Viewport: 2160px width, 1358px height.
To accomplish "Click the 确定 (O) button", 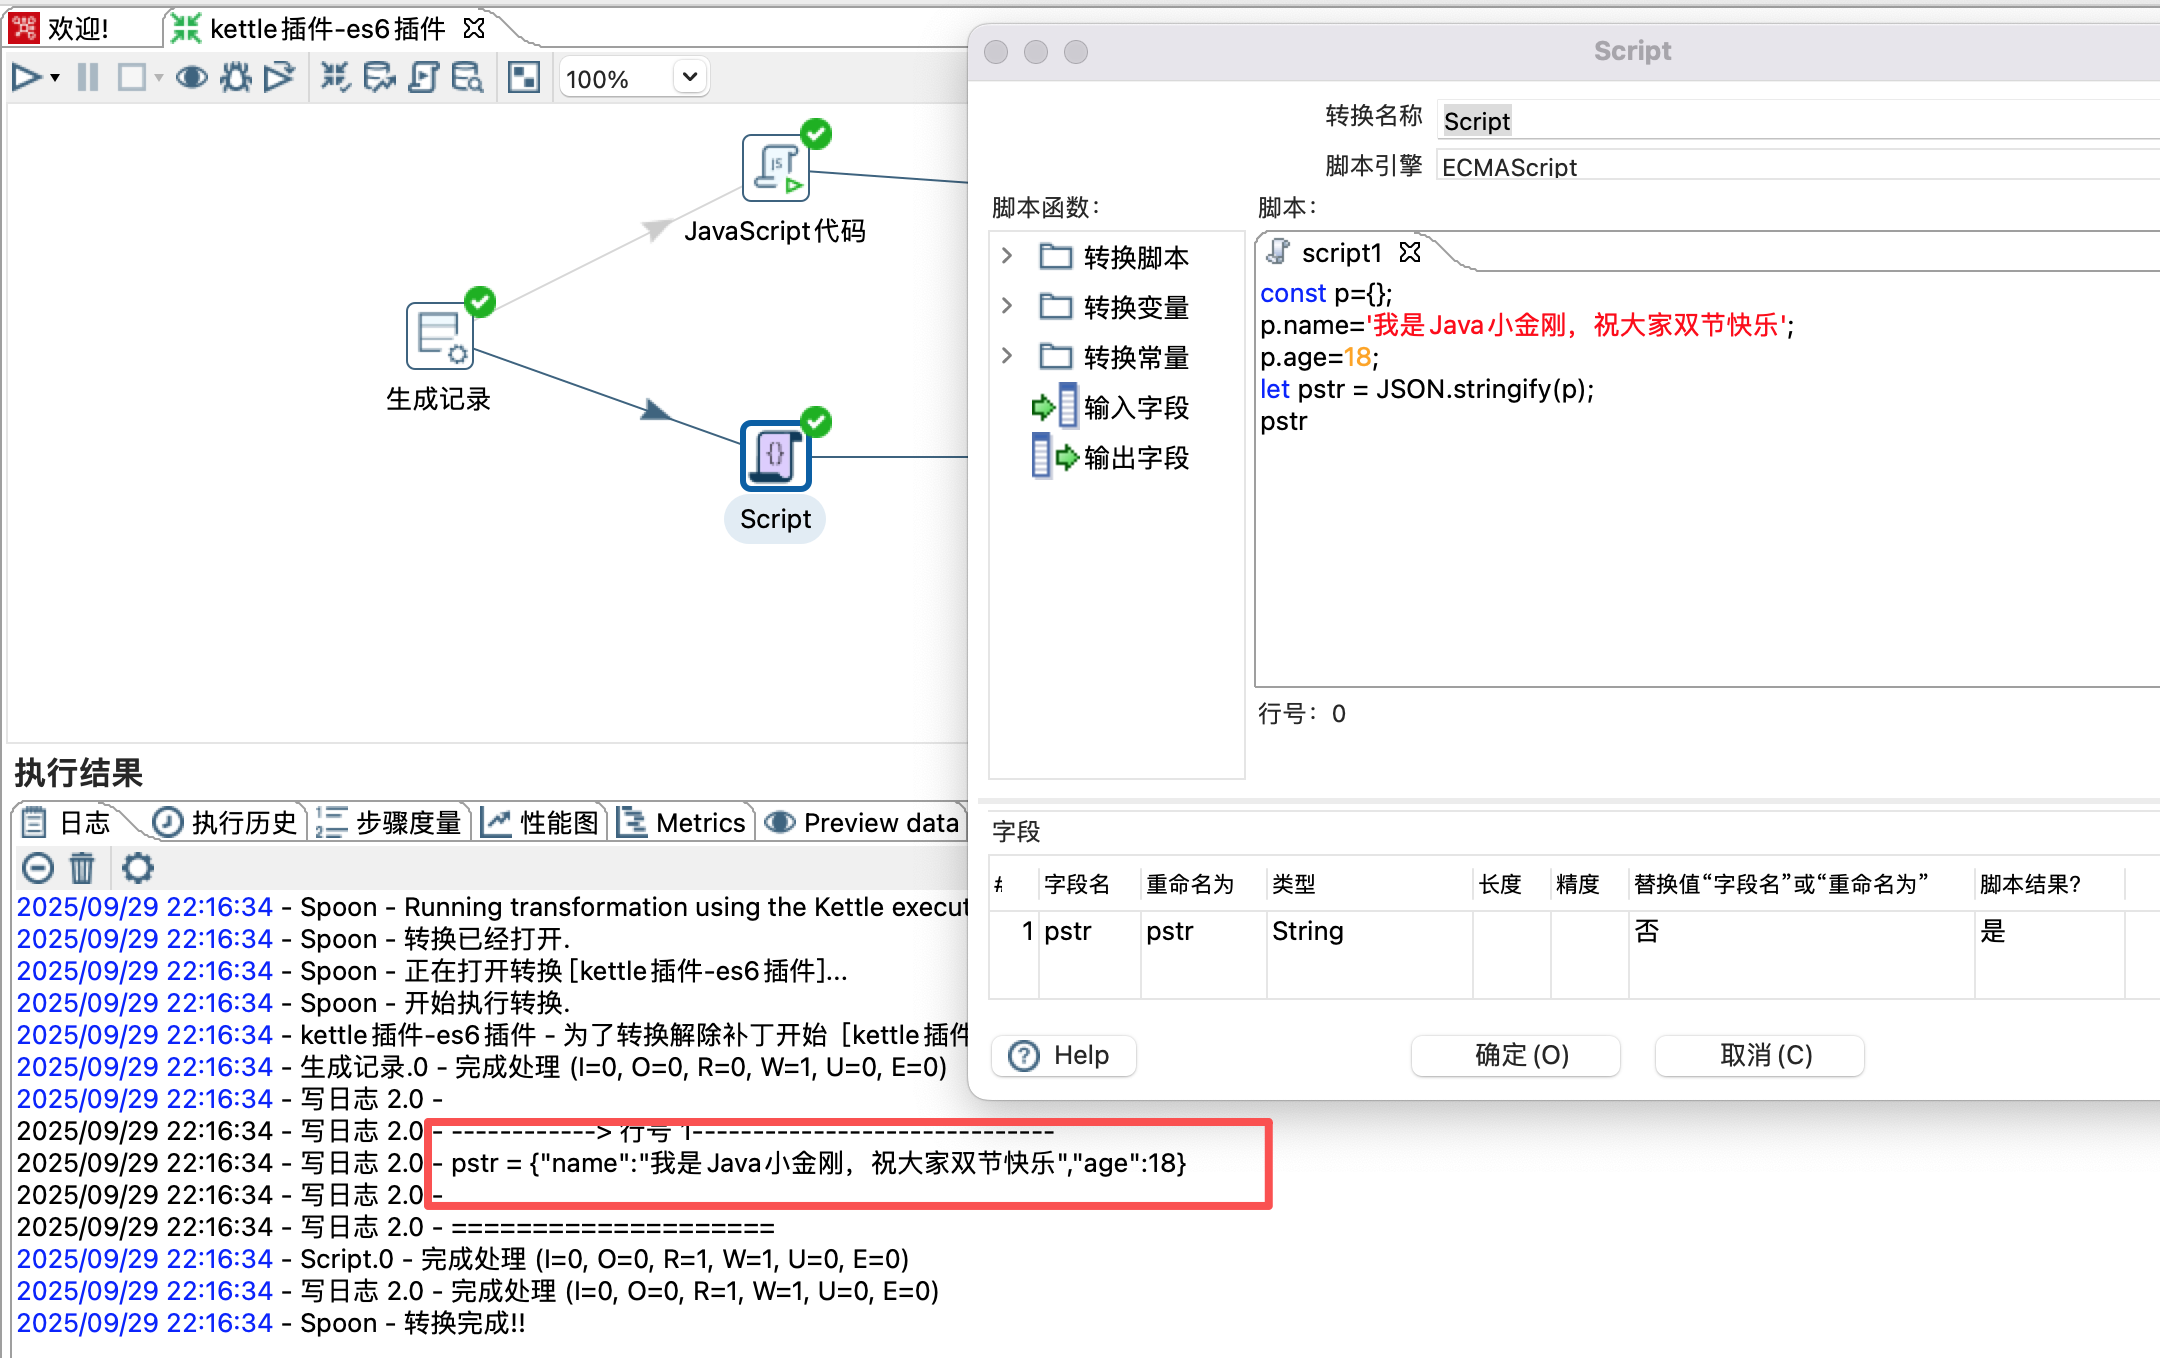I will click(x=1515, y=1055).
